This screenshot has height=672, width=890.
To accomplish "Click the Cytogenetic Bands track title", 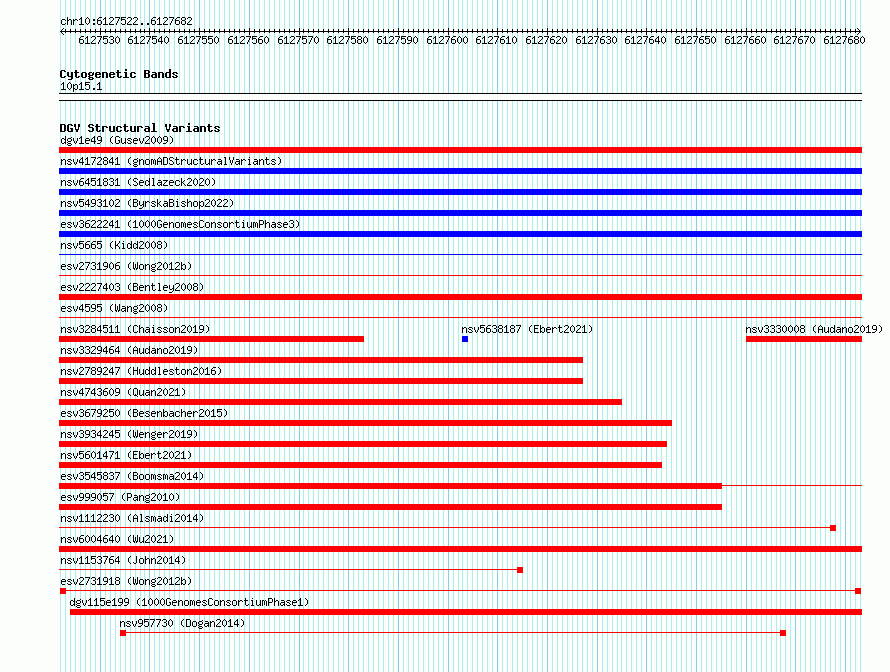I will [119, 74].
